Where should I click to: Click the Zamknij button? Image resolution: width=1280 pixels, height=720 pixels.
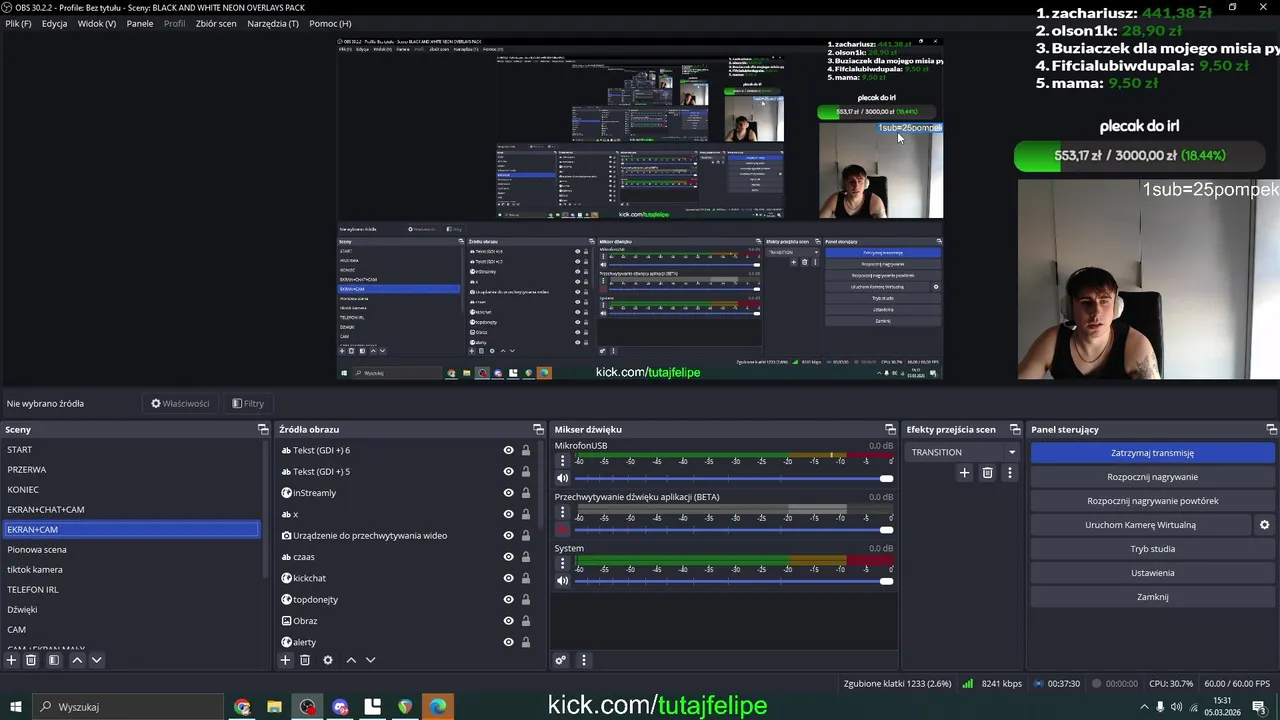click(1152, 597)
